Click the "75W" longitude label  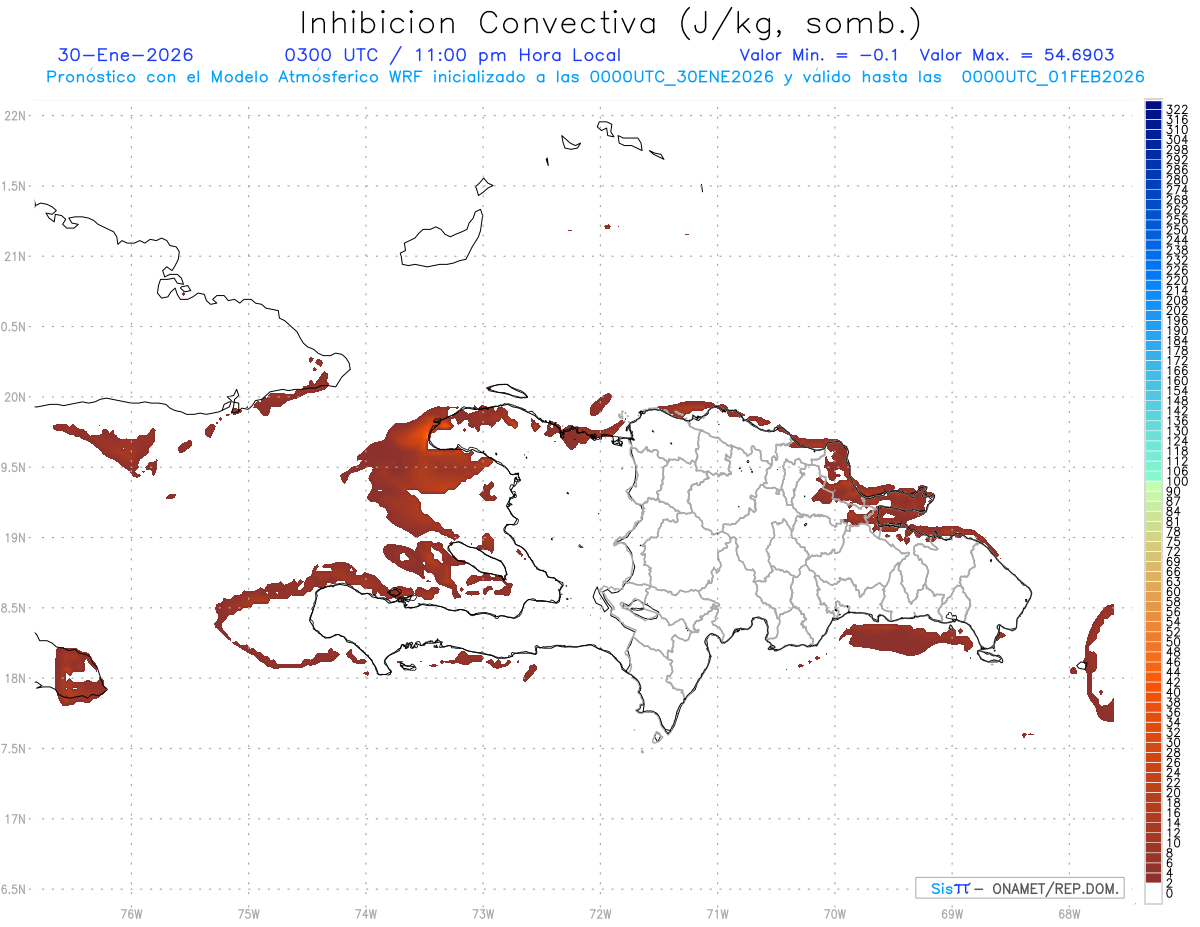pos(248,913)
